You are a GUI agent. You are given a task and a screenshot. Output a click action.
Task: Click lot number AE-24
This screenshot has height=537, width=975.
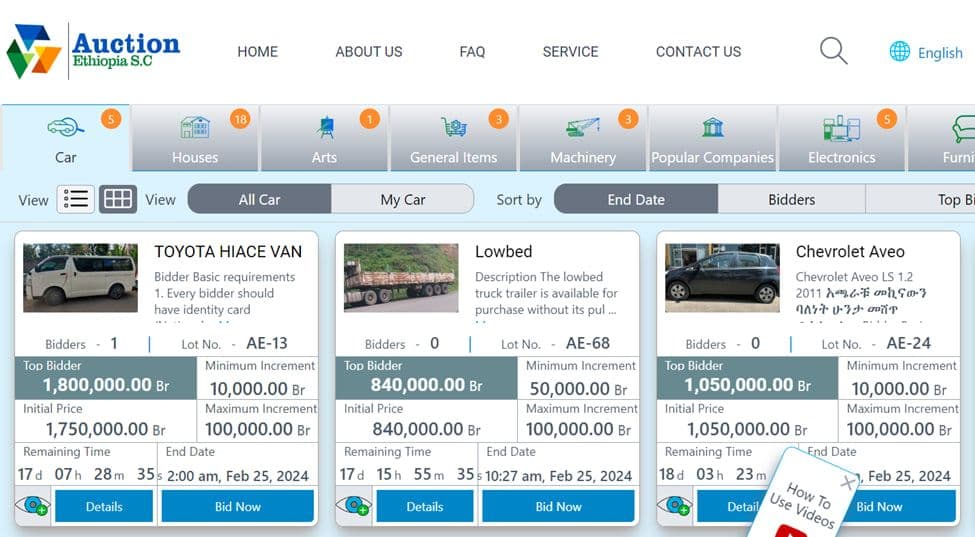pos(908,343)
